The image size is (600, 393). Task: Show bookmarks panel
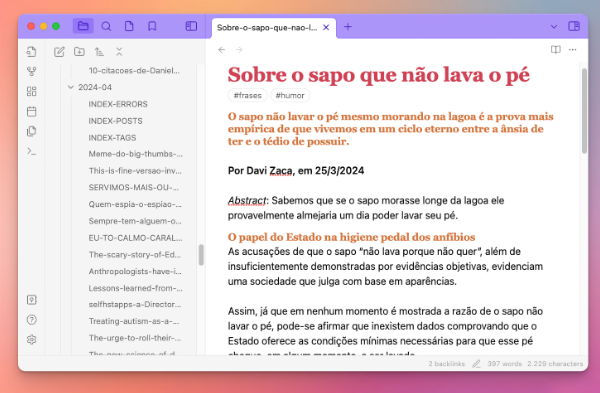tap(152, 26)
